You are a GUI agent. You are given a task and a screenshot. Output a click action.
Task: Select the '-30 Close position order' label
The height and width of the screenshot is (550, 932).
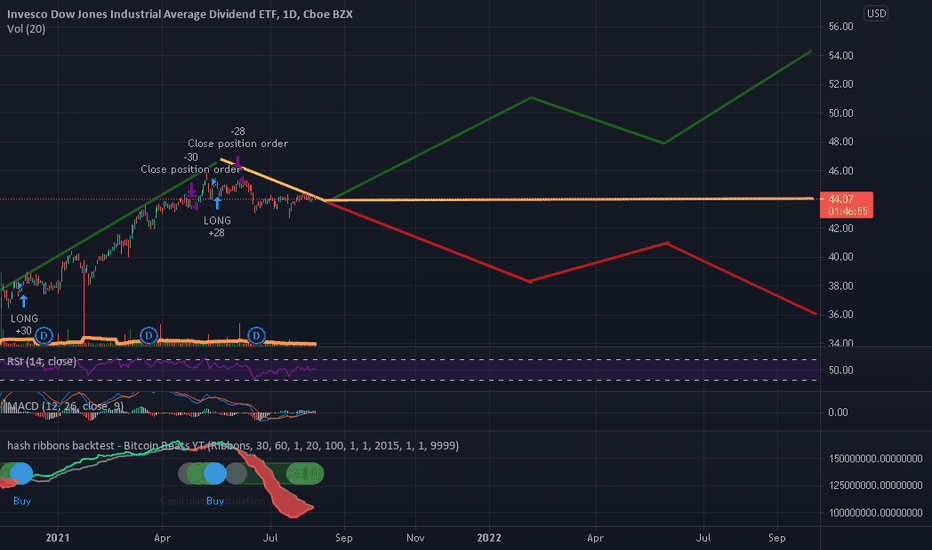pos(190,164)
